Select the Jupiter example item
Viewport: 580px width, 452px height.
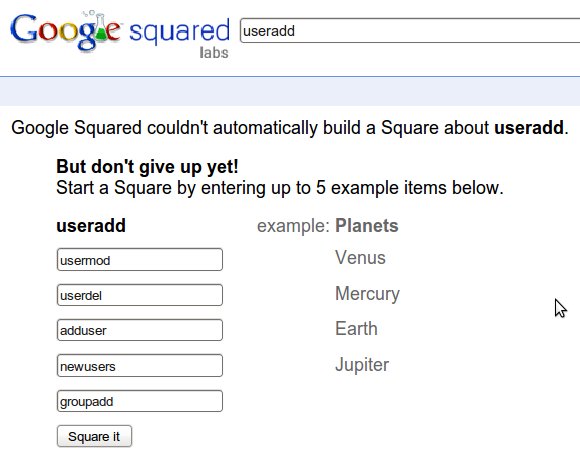(362, 365)
